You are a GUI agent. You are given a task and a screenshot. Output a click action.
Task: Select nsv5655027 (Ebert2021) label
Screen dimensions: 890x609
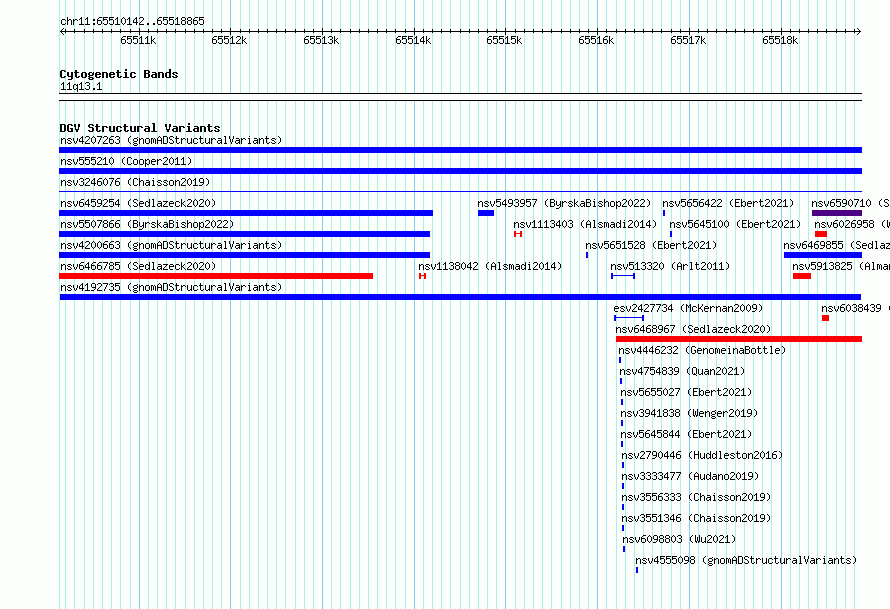click(x=686, y=392)
